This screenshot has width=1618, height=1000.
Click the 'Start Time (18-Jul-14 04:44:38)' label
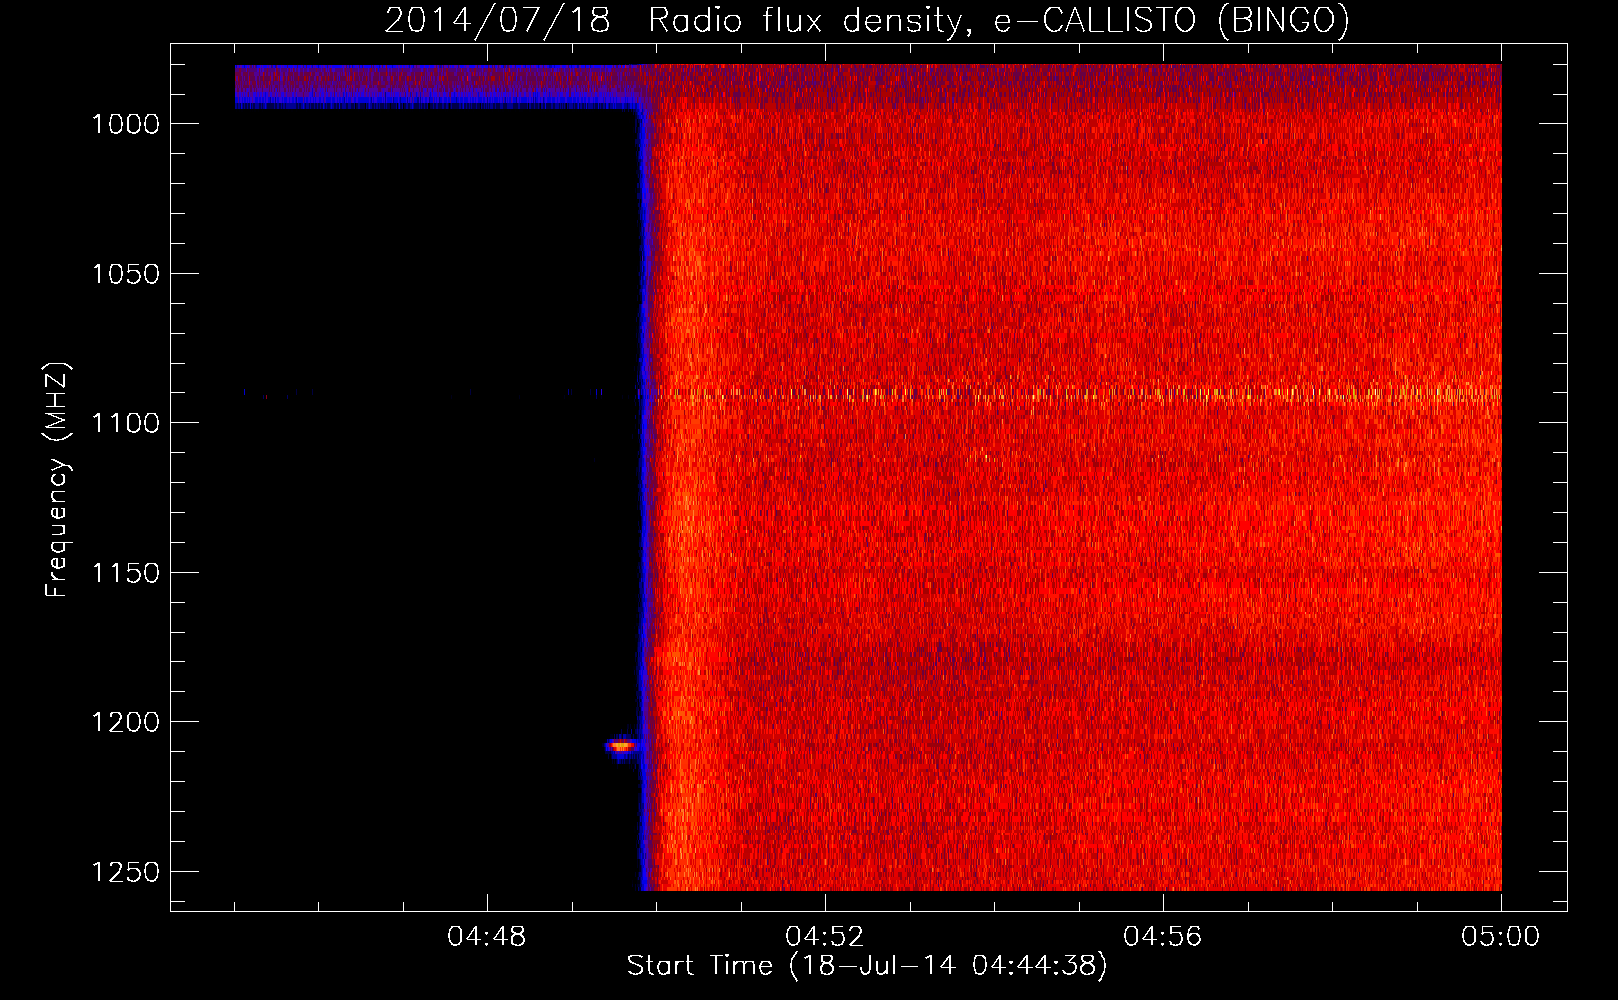pyautogui.click(x=867, y=966)
